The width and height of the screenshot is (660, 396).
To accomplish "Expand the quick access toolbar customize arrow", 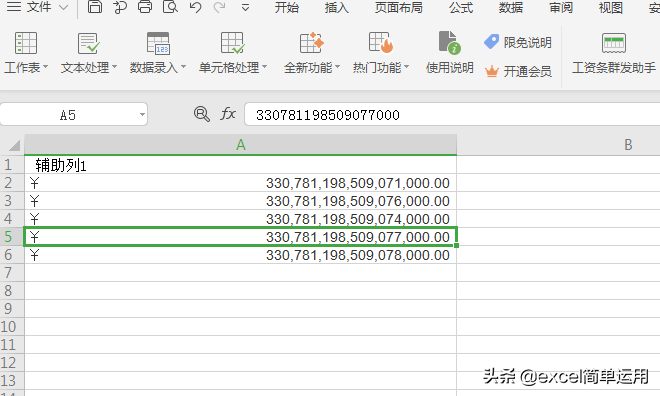I will click(x=245, y=8).
